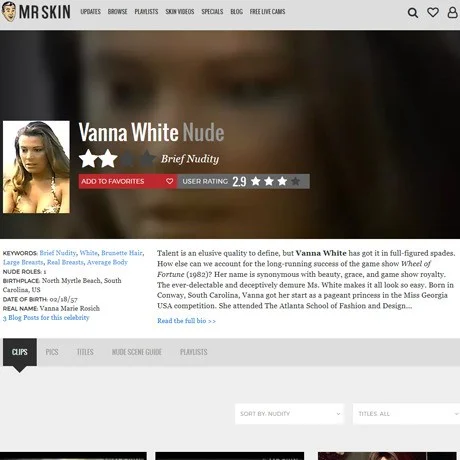Click Real Name Vanna Marie Rosich text
Viewport: 460px width, 460px height.
pyautogui.click(x=51, y=308)
